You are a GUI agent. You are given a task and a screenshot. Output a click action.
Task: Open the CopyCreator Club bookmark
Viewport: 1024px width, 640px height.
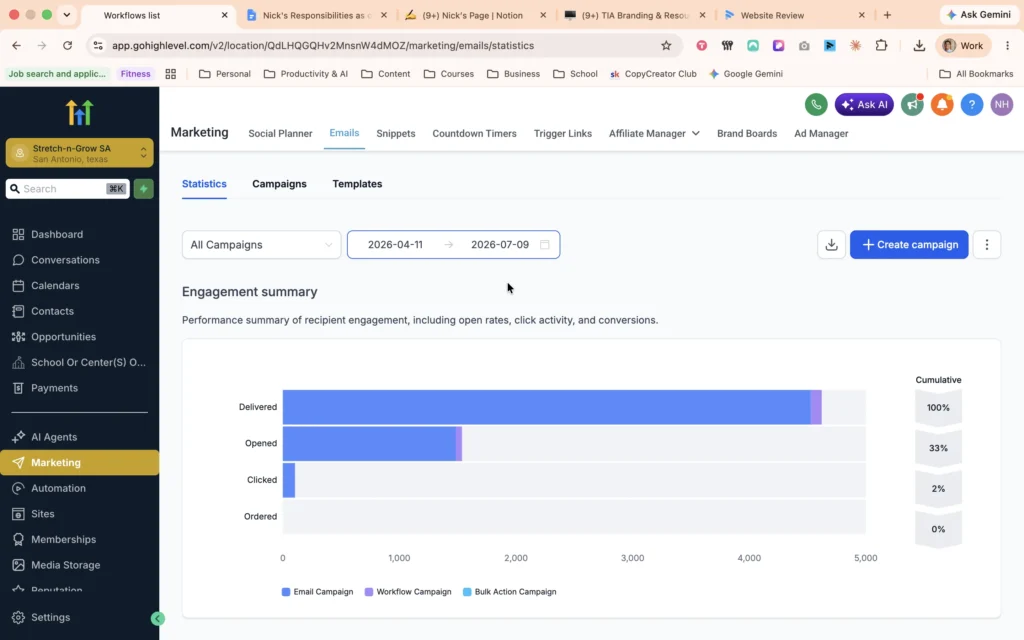(x=653, y=74)
